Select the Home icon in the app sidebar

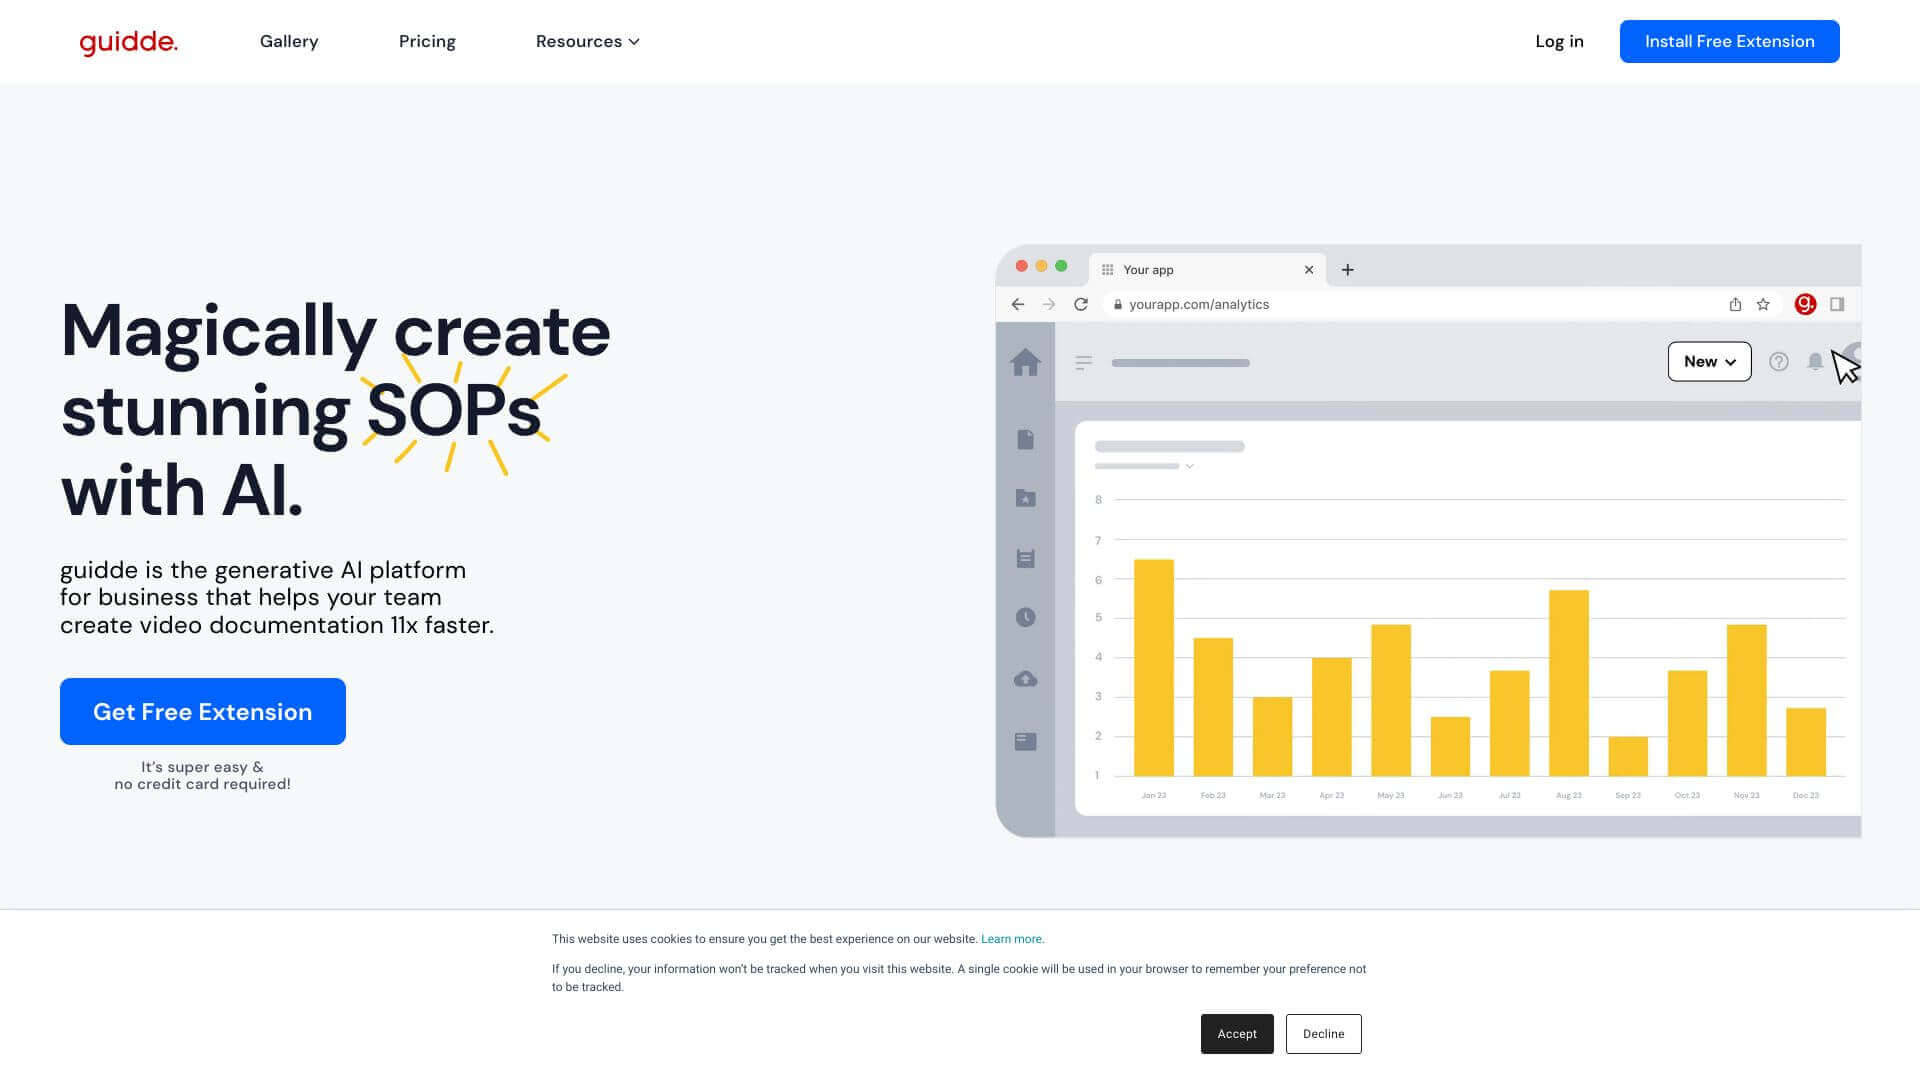coord(1025,363)
